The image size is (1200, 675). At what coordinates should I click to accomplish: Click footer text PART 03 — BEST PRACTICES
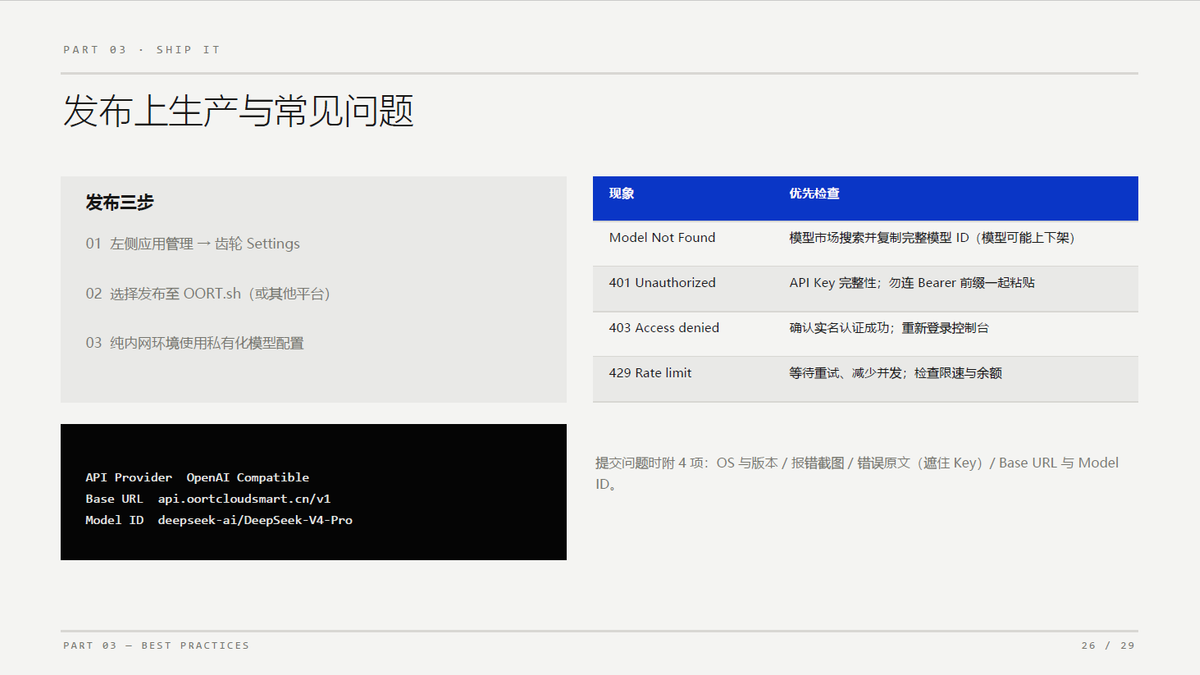click(x=156, y=645)
